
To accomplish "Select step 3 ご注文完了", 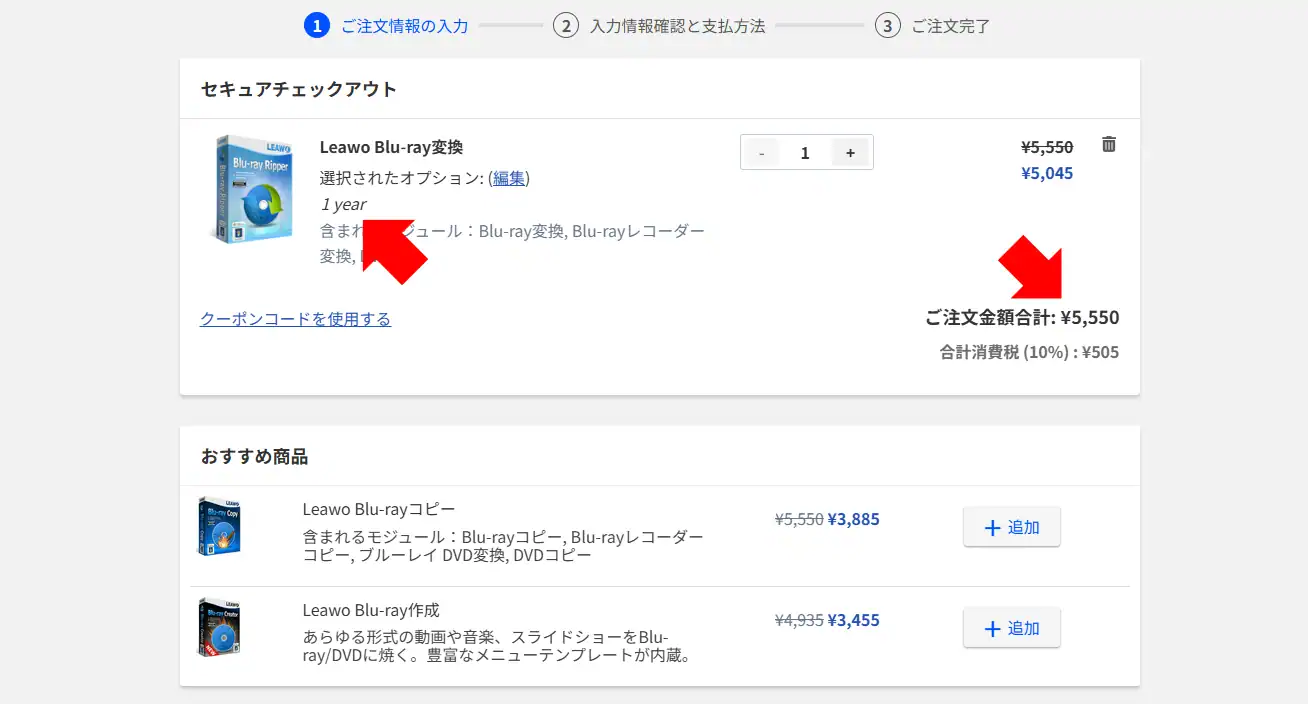I will (x=933, y=26).
